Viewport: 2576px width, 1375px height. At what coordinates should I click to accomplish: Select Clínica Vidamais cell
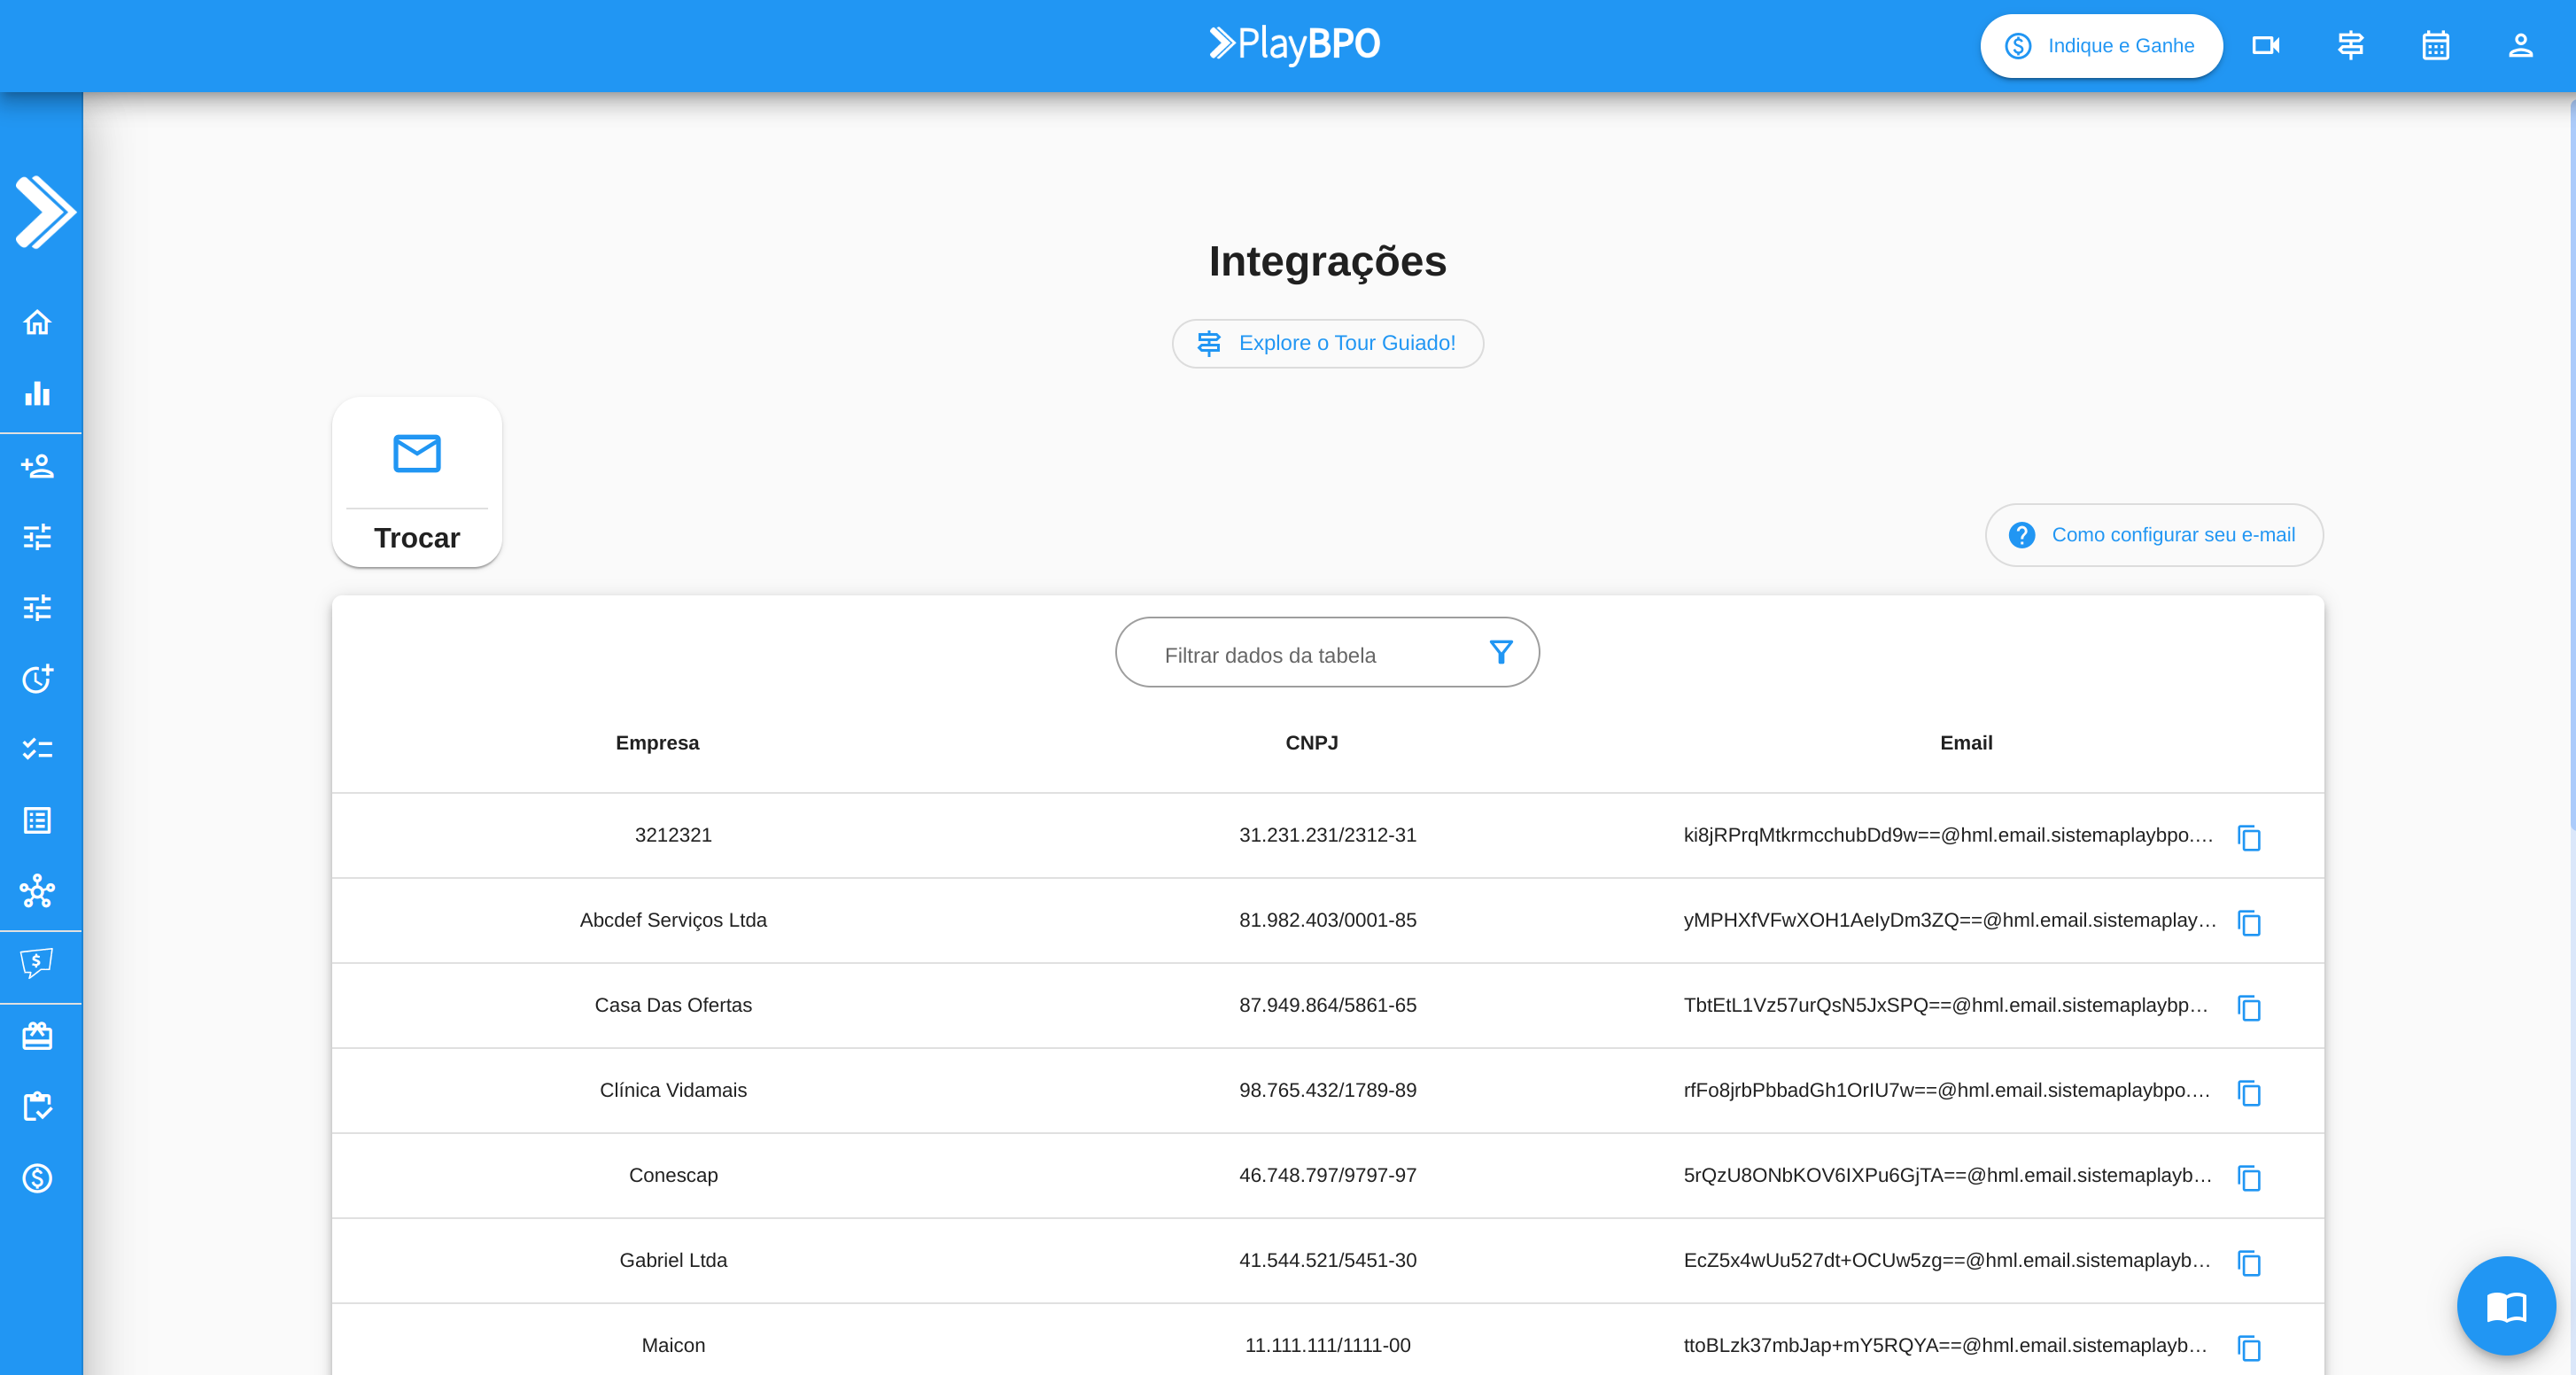(x=673, y=1090)
